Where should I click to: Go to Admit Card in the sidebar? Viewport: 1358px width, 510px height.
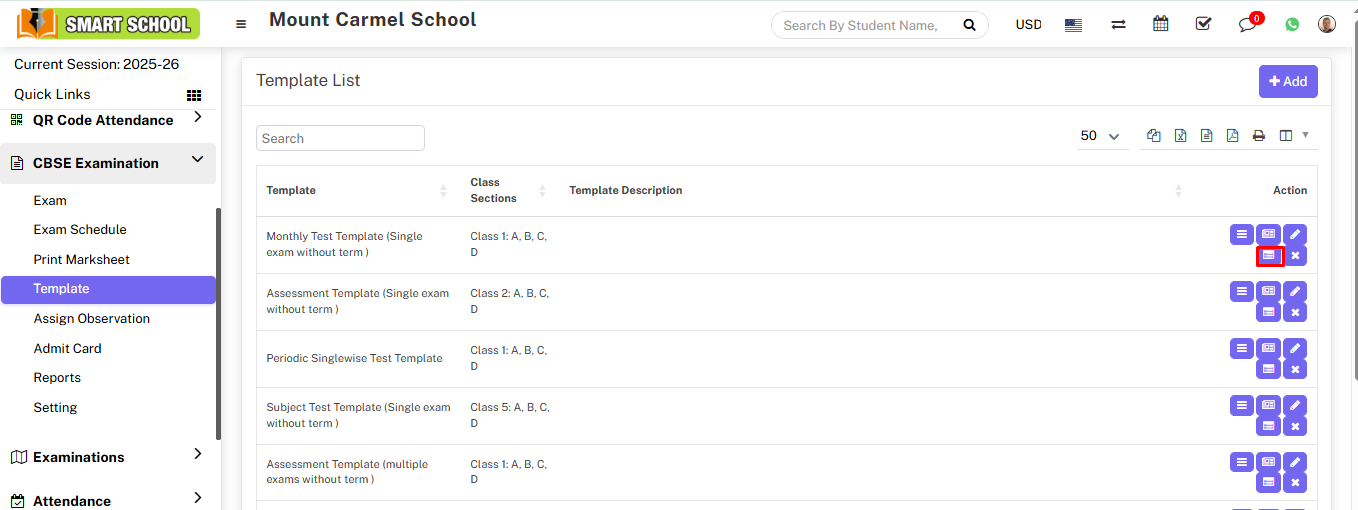pos(67,348)
